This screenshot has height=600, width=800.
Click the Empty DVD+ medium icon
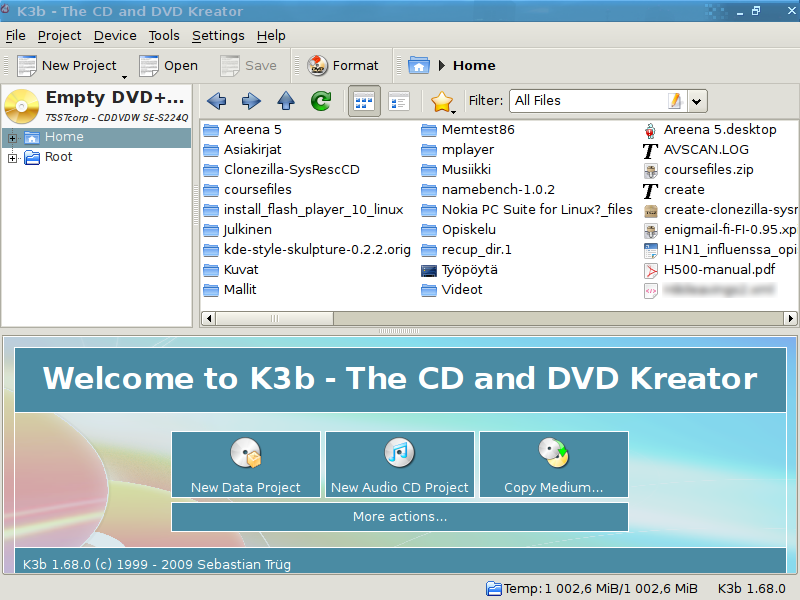coord(21,106)
